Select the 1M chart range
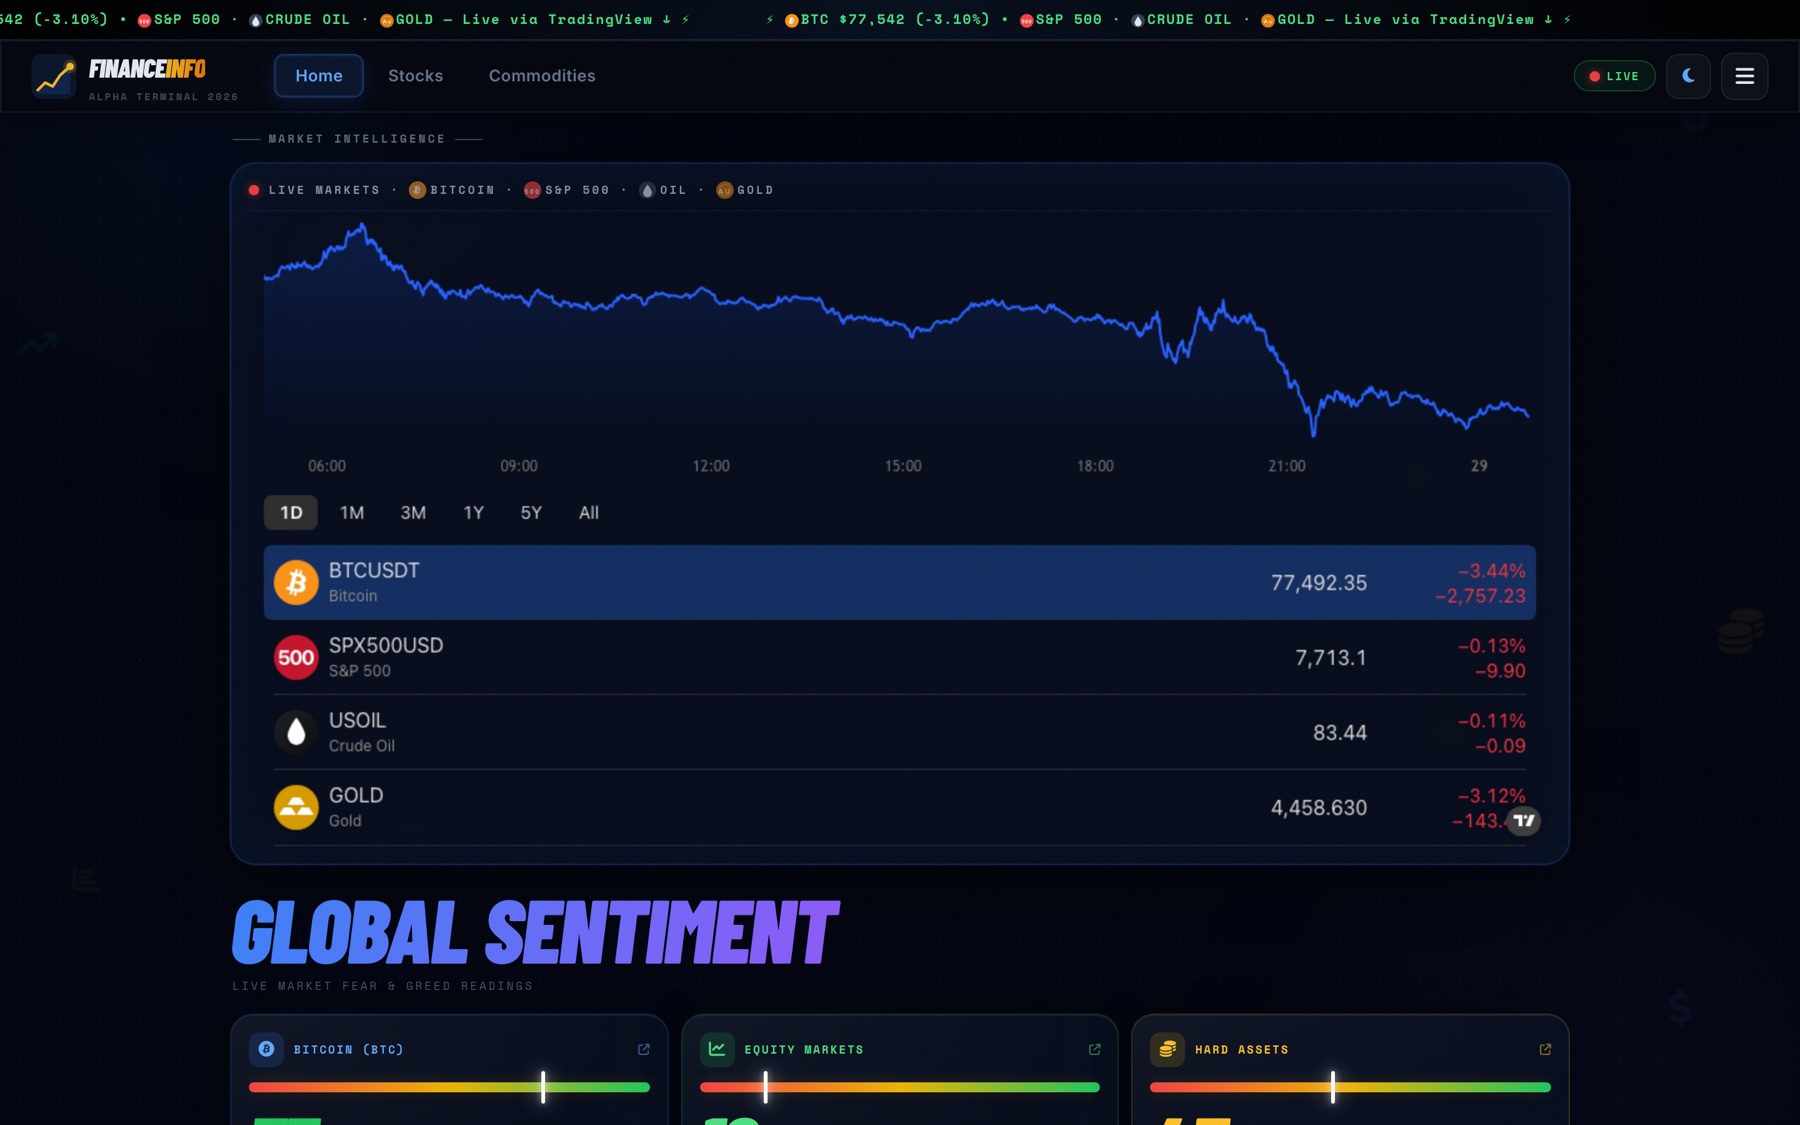1800x1125 pixels. (x=352, y=512)
